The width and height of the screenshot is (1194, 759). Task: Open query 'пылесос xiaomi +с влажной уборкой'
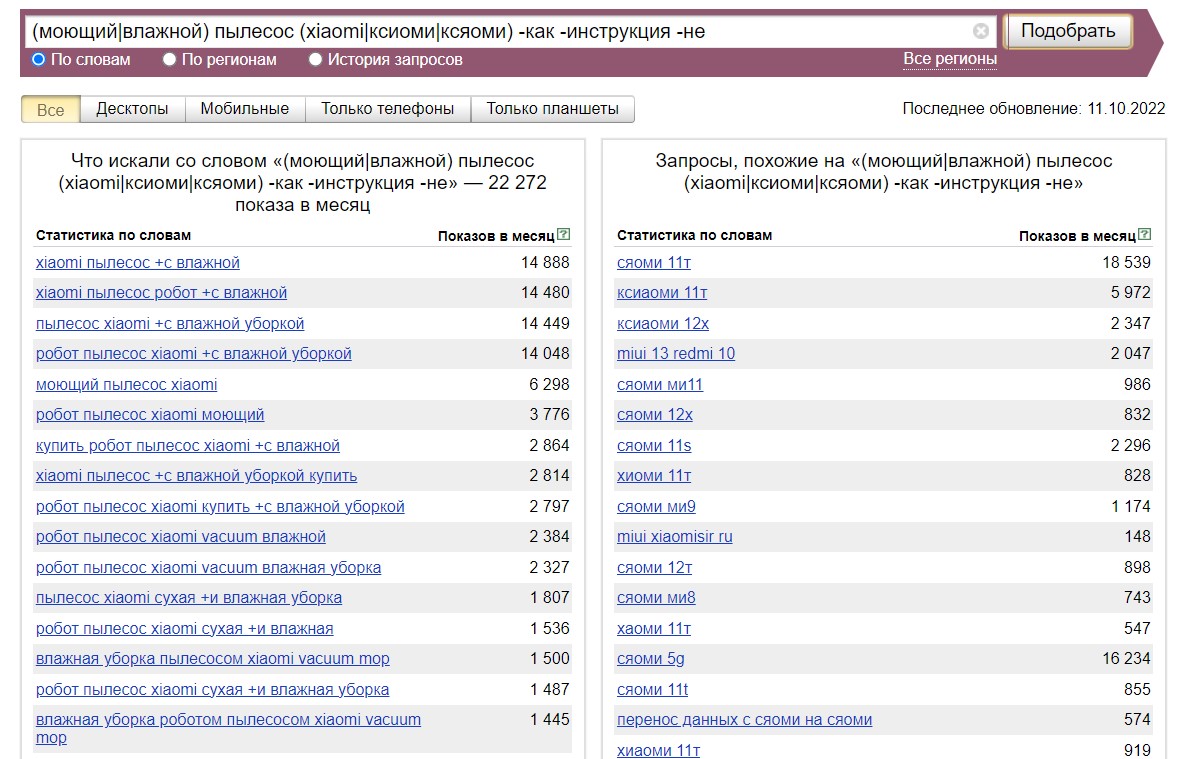(170, 324)
